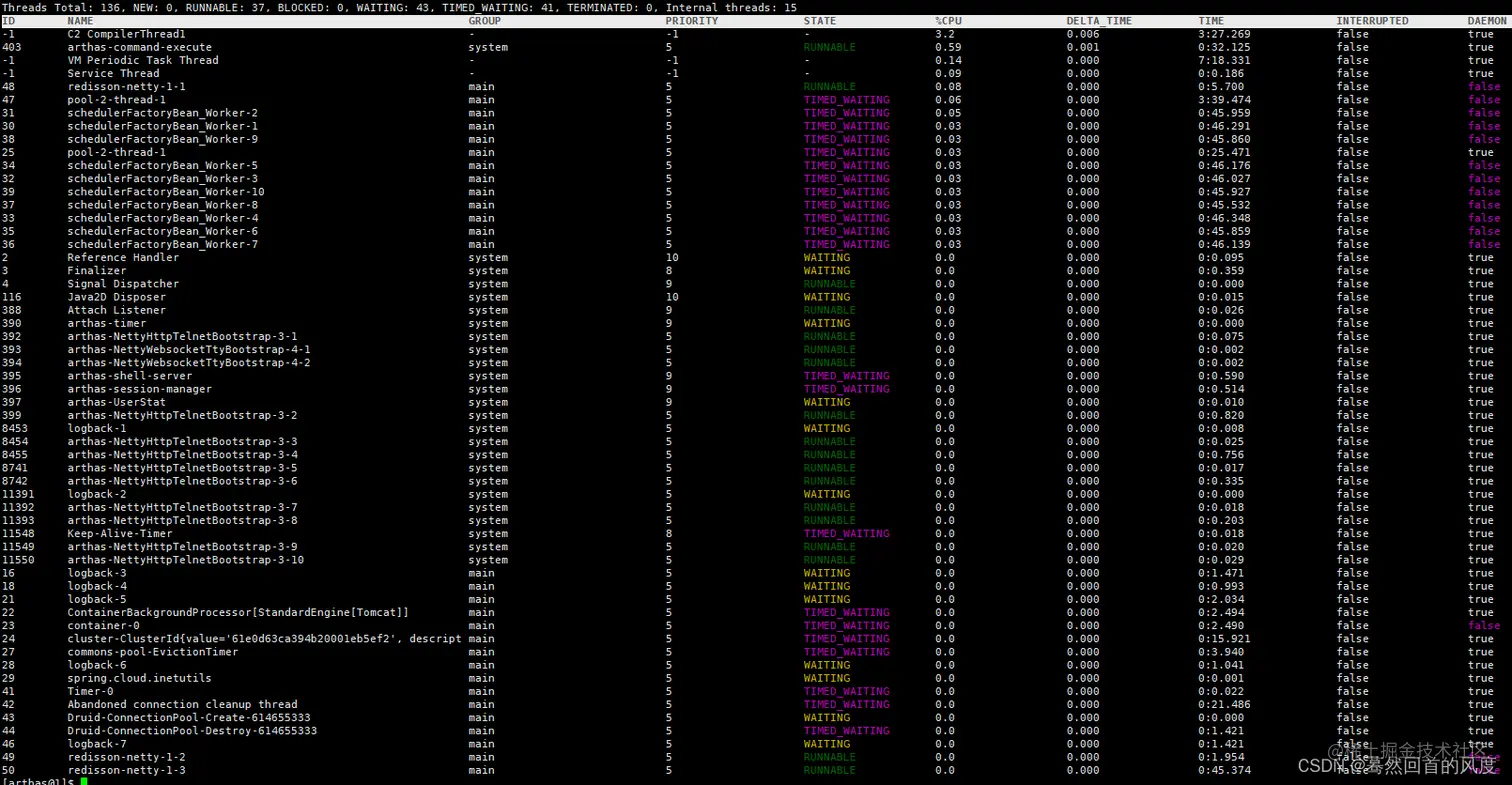Click the 'container-0' thread name
Viewport: 1512px width, 785px height.
pos(104,626)
